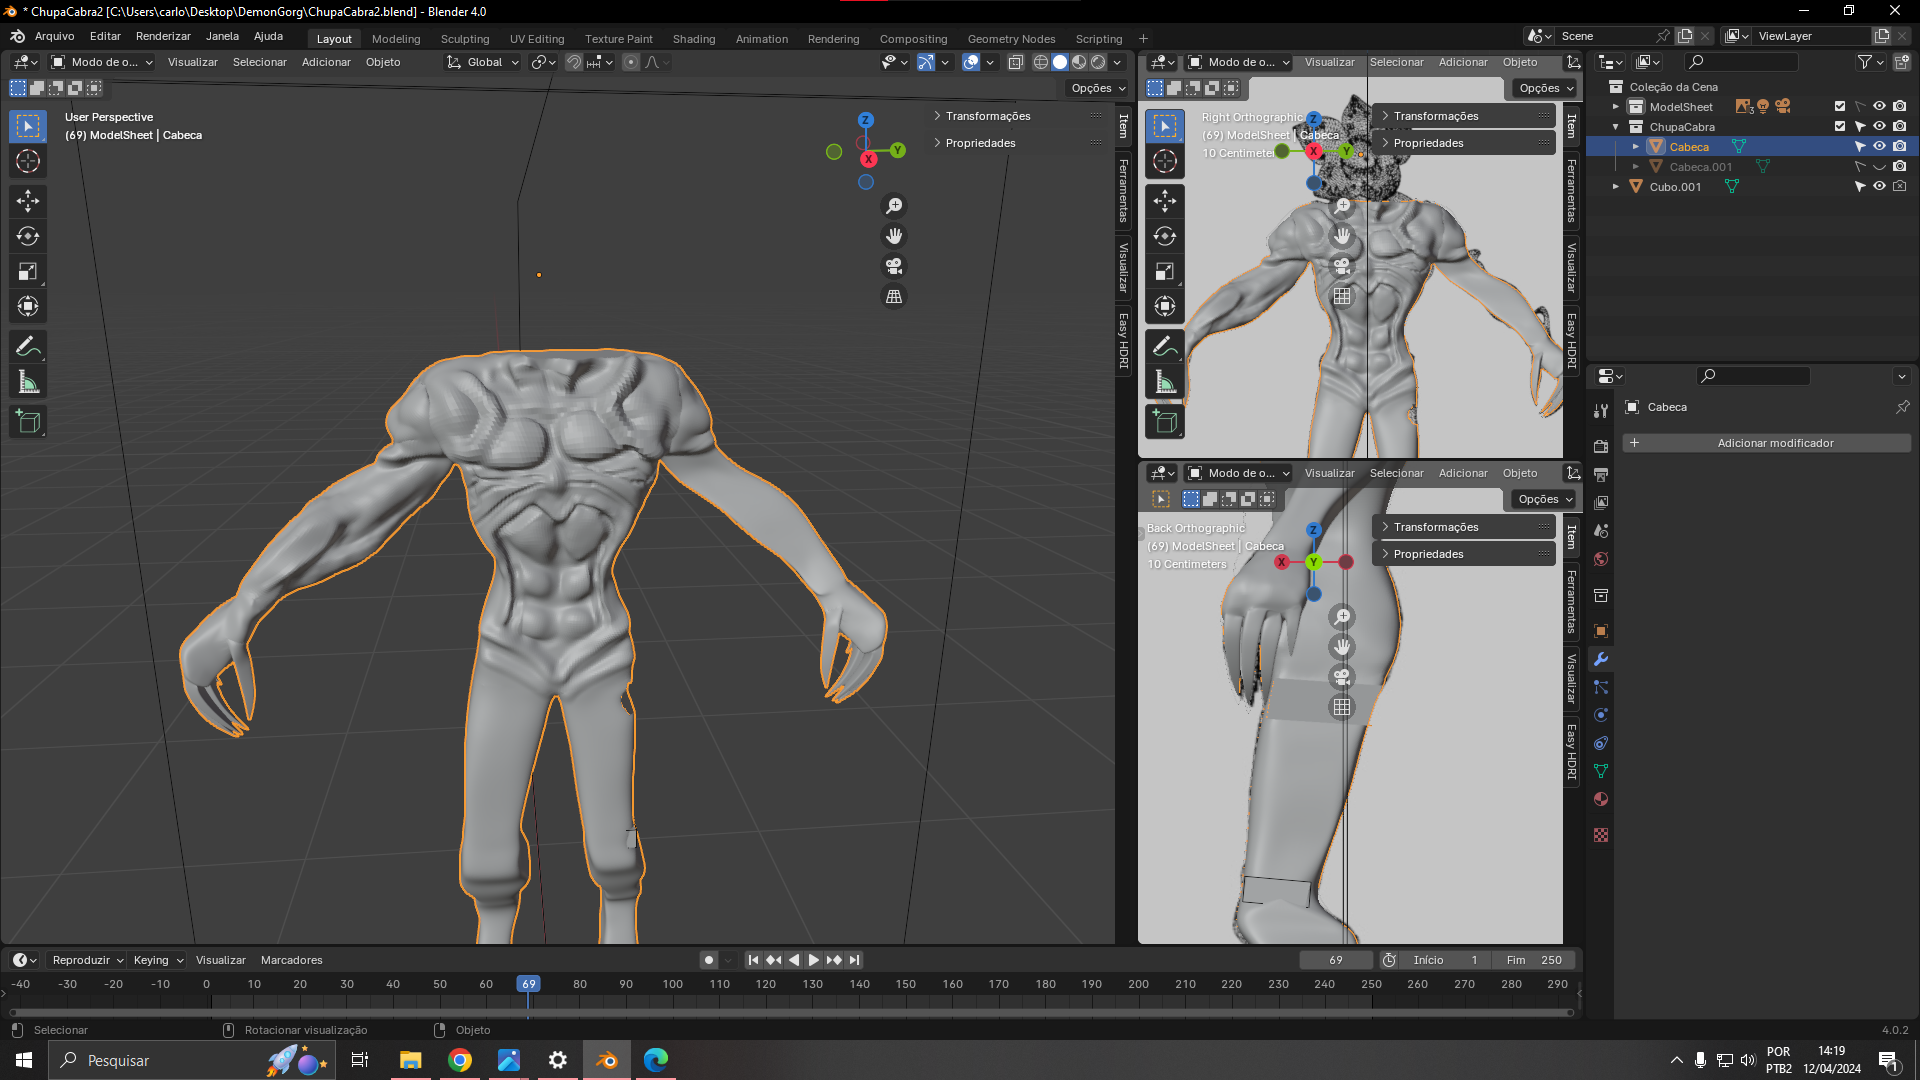1920x1080 pixels.
Task: Expand the ModelSheet collection in outliner
Action: [1615, 106]
